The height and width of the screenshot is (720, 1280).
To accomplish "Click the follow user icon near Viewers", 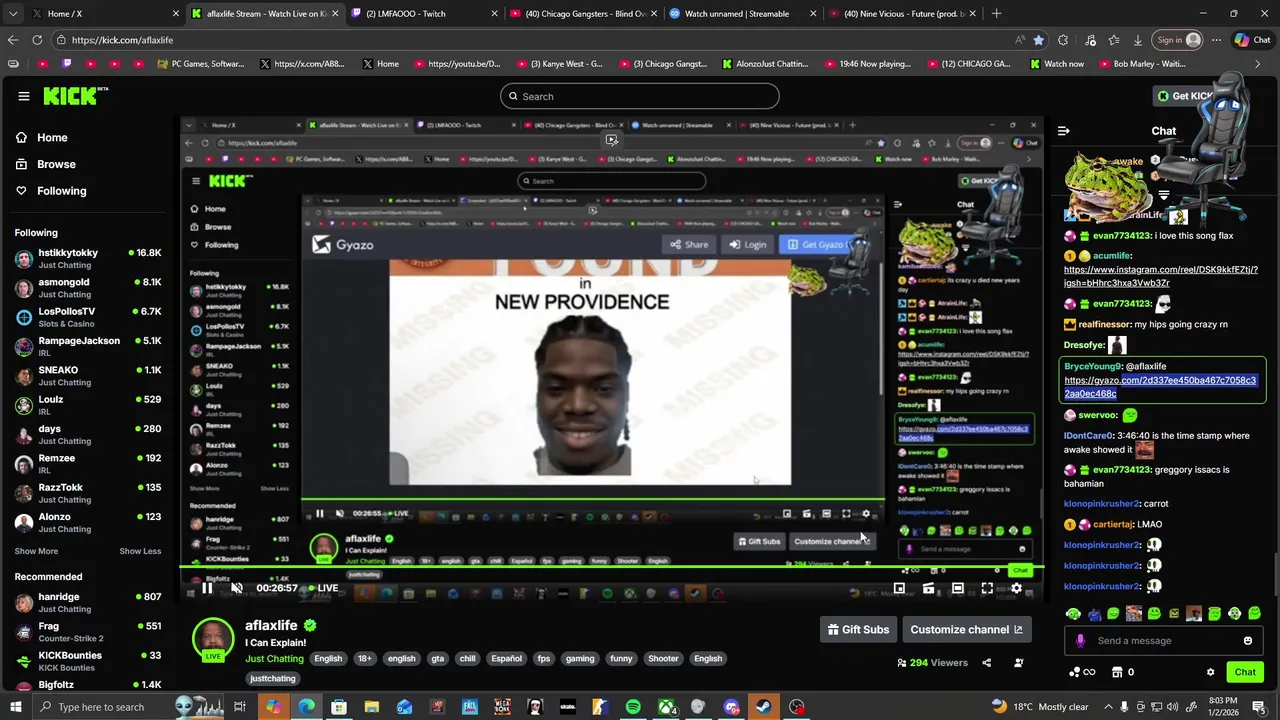I will (1018, 662).
